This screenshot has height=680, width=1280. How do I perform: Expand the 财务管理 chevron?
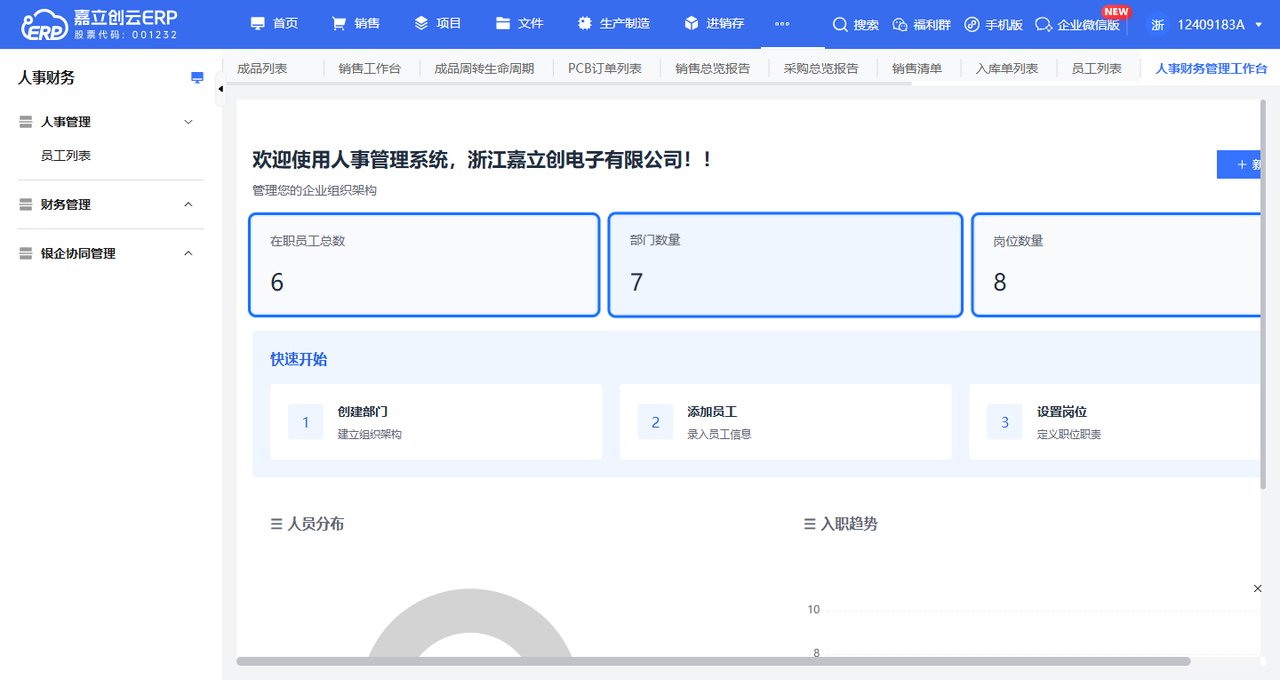188,205
